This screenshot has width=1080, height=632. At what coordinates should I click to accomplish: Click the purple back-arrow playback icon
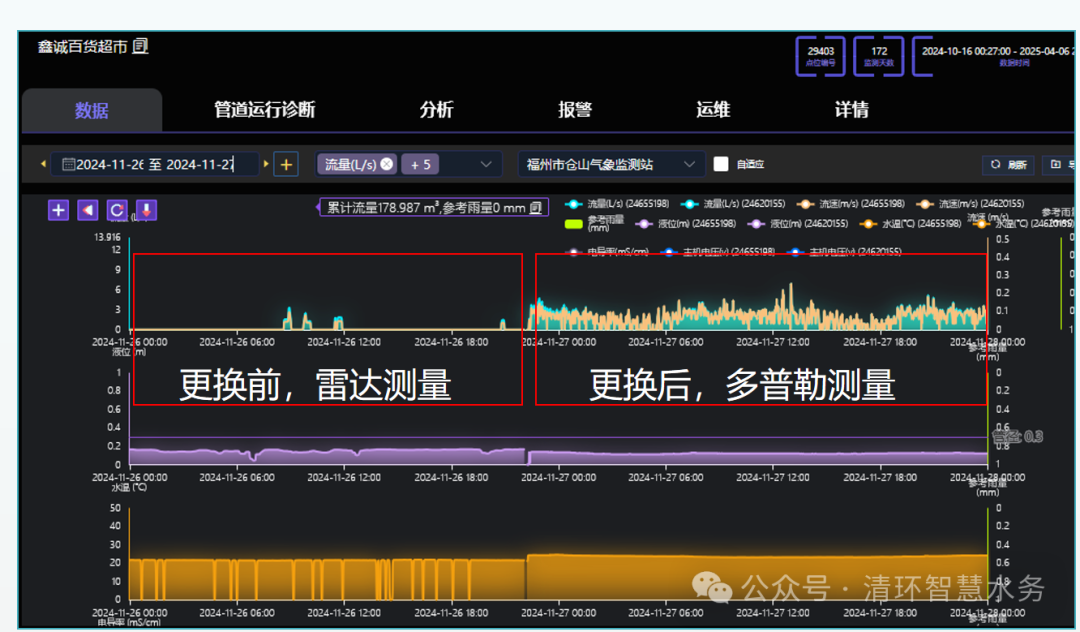click(x=86, y=210)
